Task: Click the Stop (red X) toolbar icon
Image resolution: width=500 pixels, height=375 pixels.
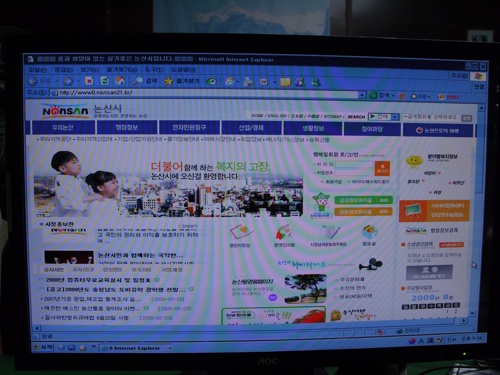Action: [89, 81]
